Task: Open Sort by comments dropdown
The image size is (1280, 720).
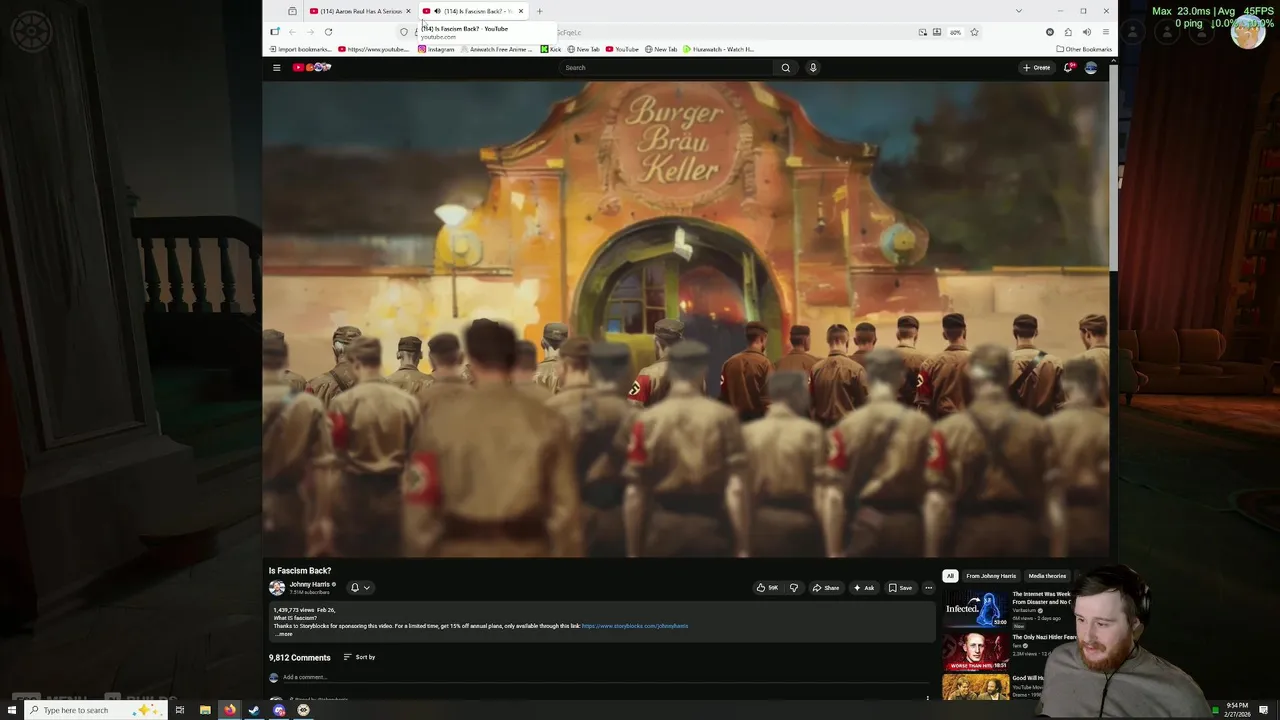Action: click(359, 657)
